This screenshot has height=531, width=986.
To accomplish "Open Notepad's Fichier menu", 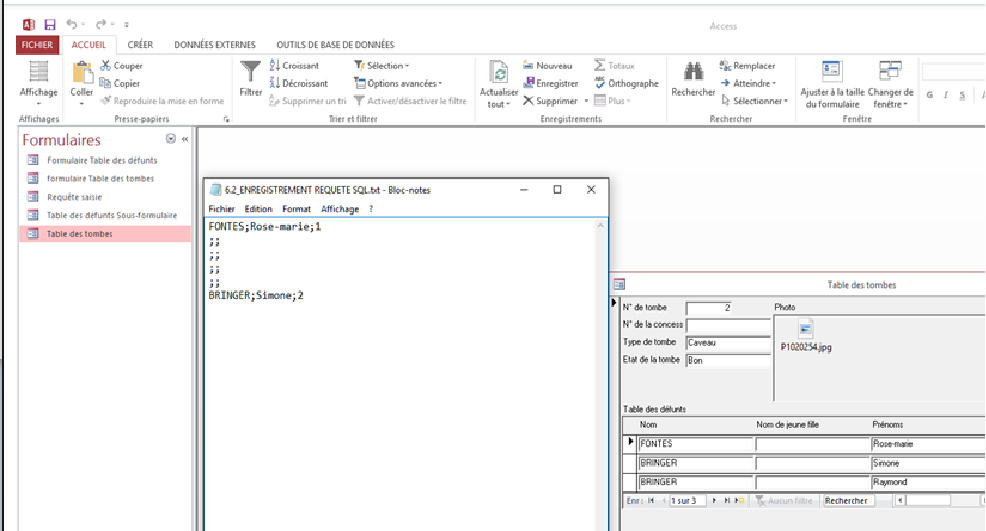I will [221, 209].
